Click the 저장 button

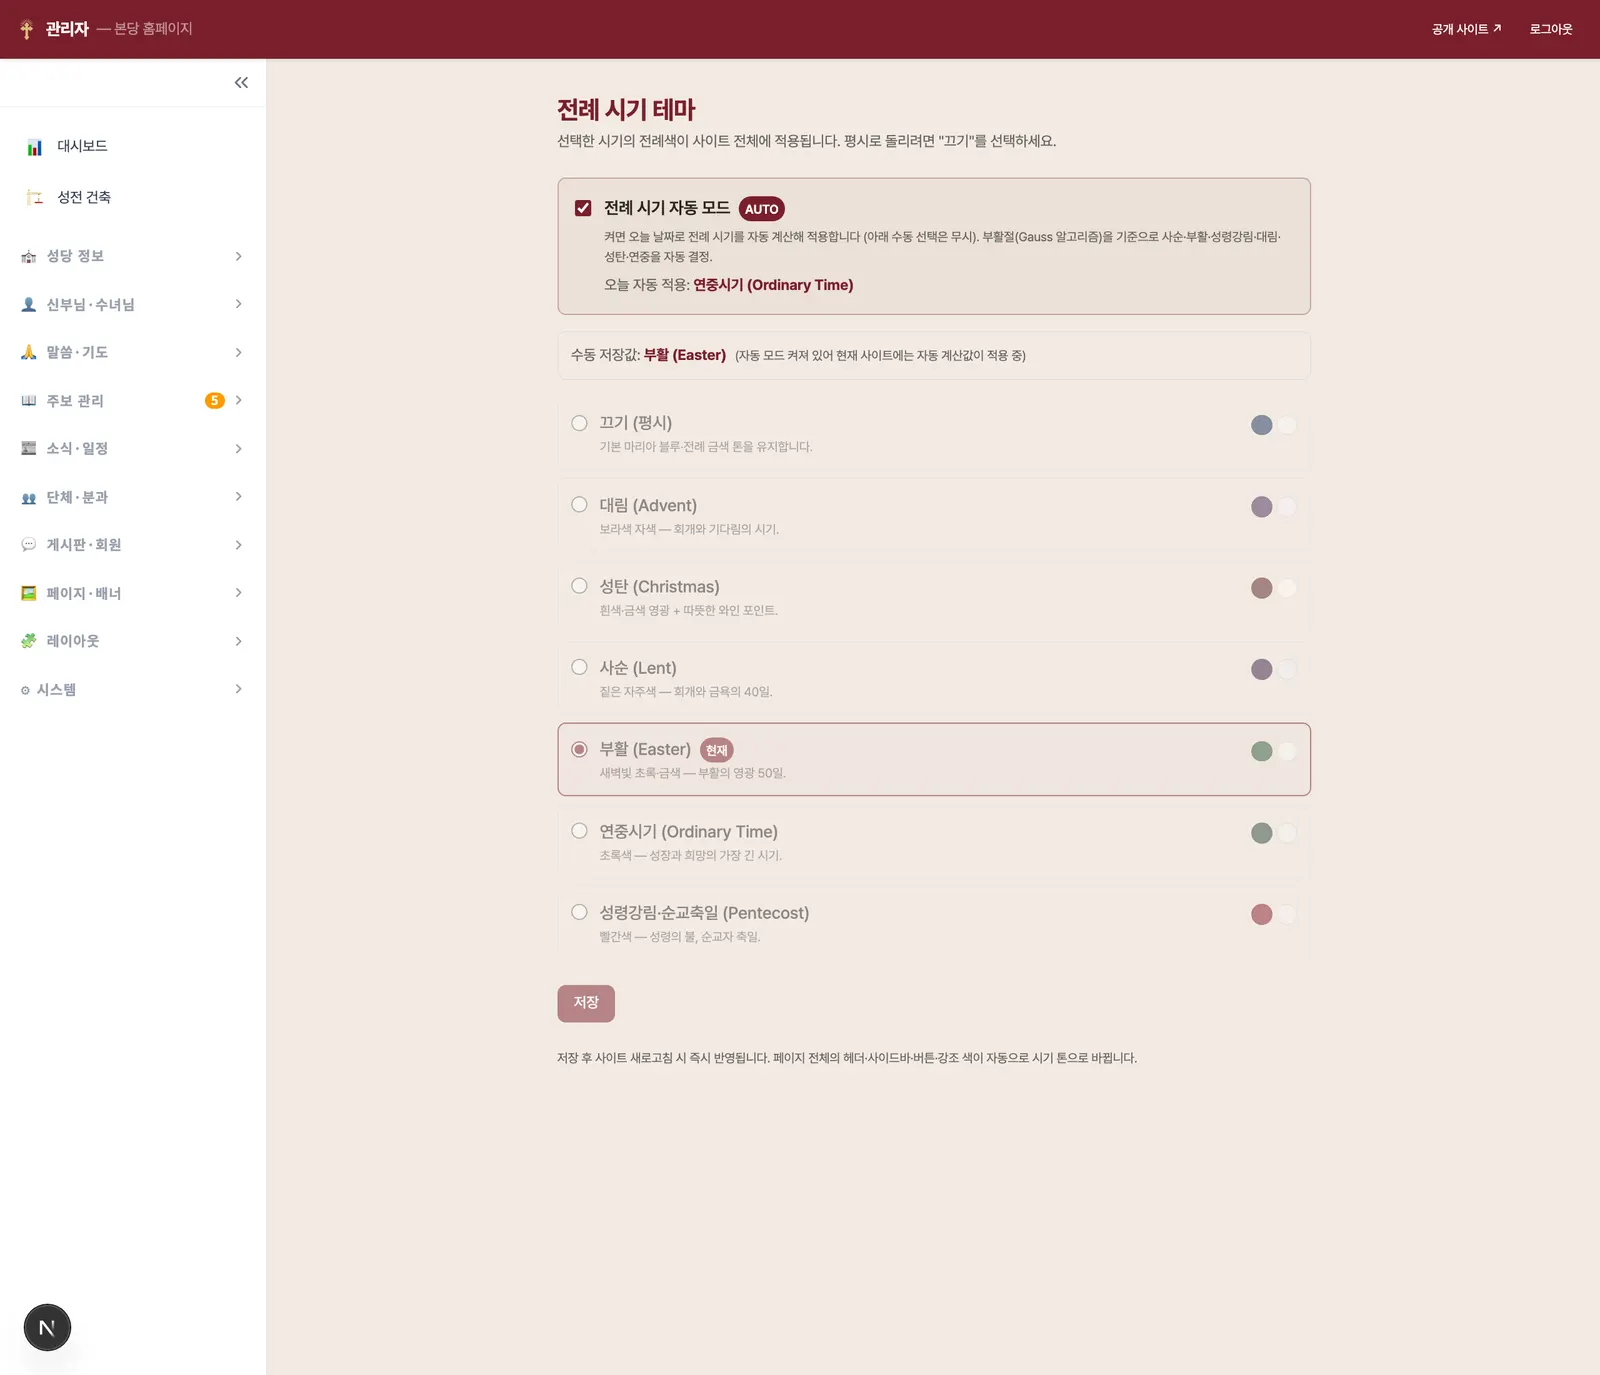coord(586,1003)
